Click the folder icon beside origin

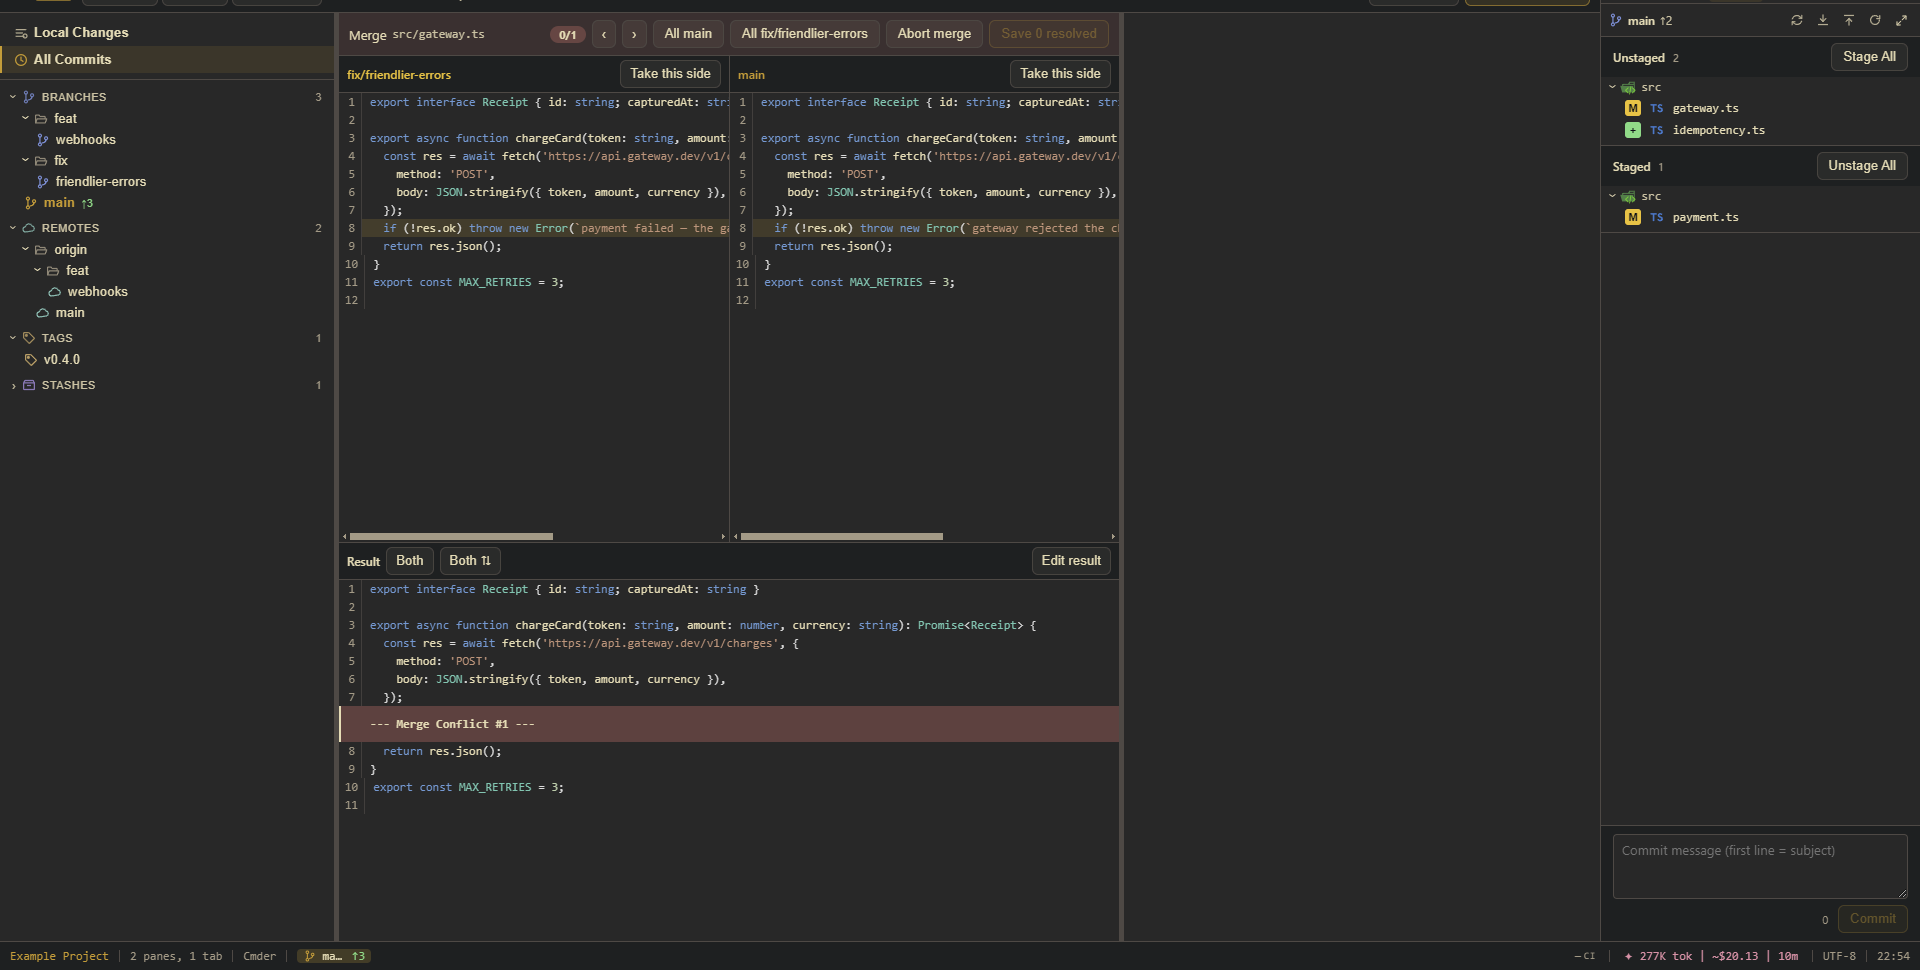(41, 250)
